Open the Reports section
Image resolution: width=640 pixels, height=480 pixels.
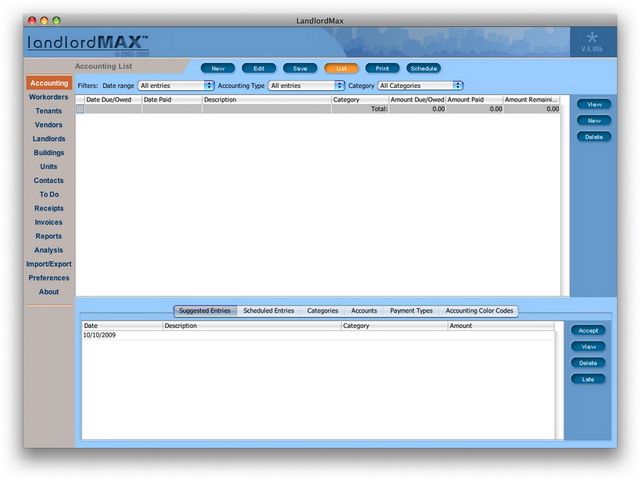(x=49, y=236)
